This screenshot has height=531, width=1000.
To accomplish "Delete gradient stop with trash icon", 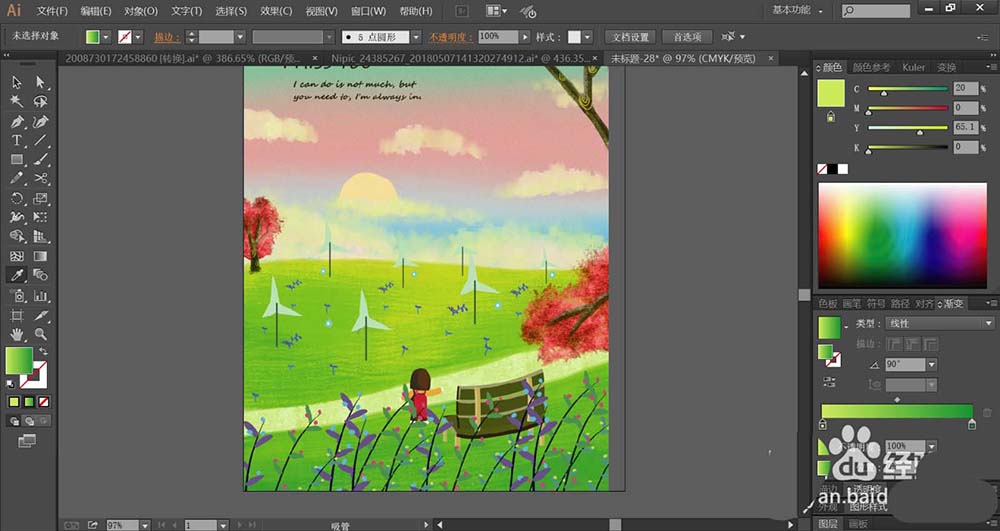I will 987,413.
